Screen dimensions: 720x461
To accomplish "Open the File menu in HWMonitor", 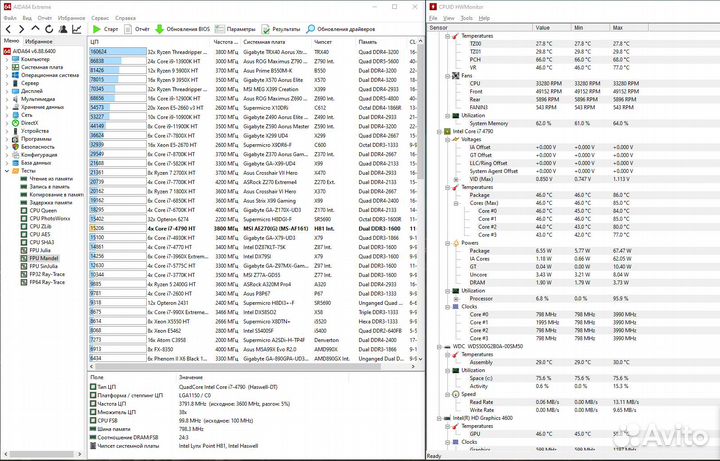I will pyautogui.click(x=433, y=18).
